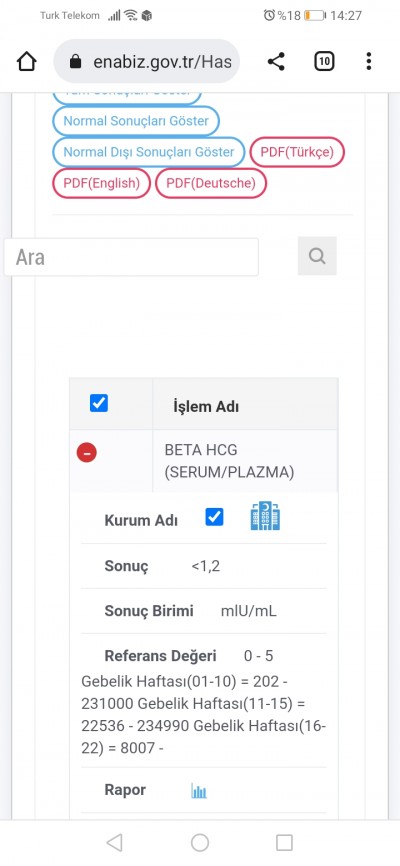Image resolution: width=400 pixels, height=866 pixels.
Task: Open the share icon in browser toolbar
Action: tap(276, 61)
